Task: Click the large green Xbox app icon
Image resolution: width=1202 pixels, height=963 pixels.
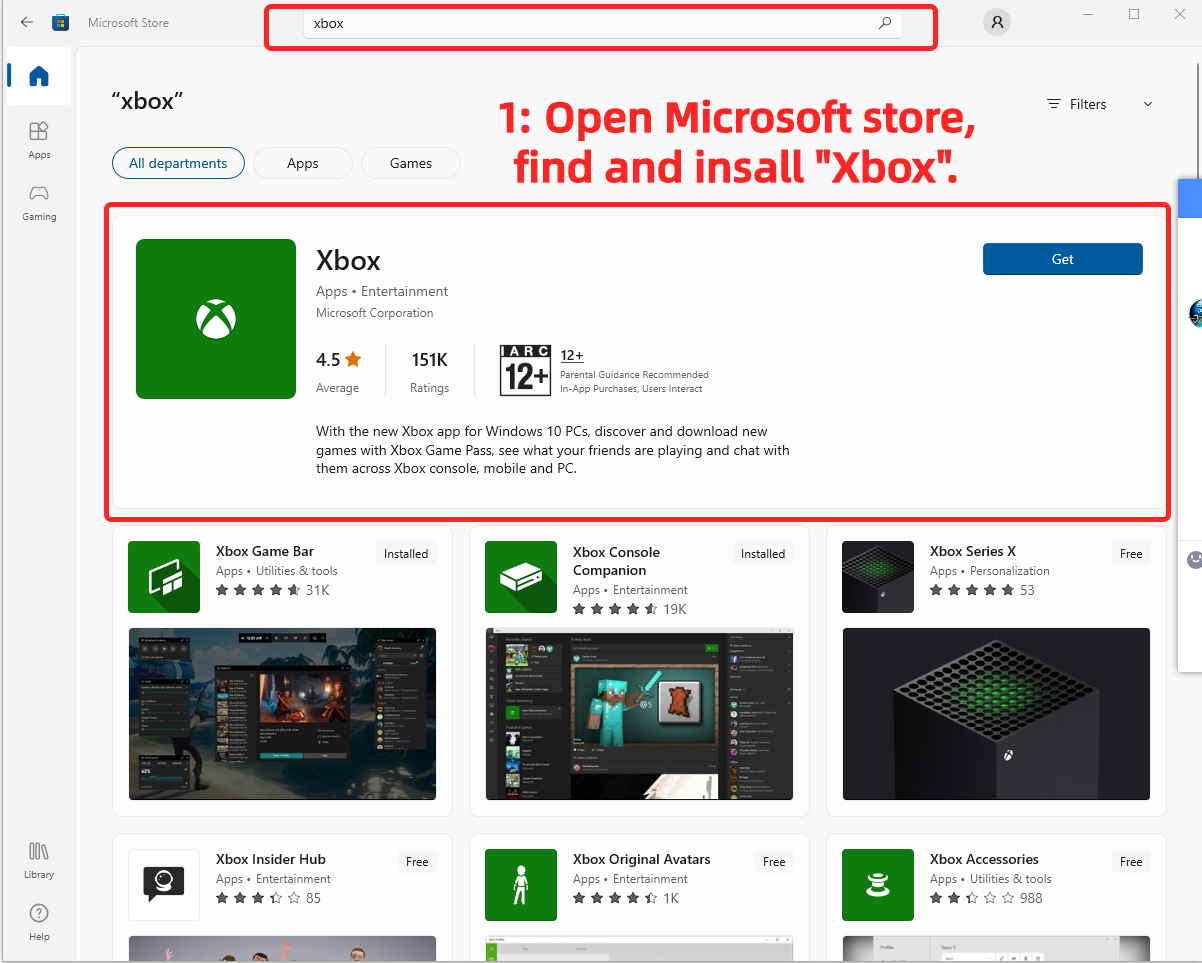Action: click(x=216, y=319)
